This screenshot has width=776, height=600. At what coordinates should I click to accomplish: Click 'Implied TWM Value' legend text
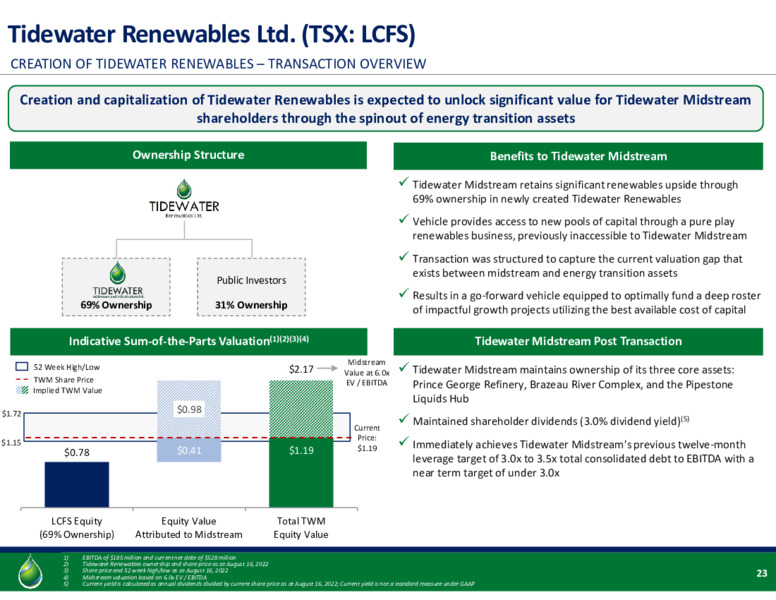(67, 390)
